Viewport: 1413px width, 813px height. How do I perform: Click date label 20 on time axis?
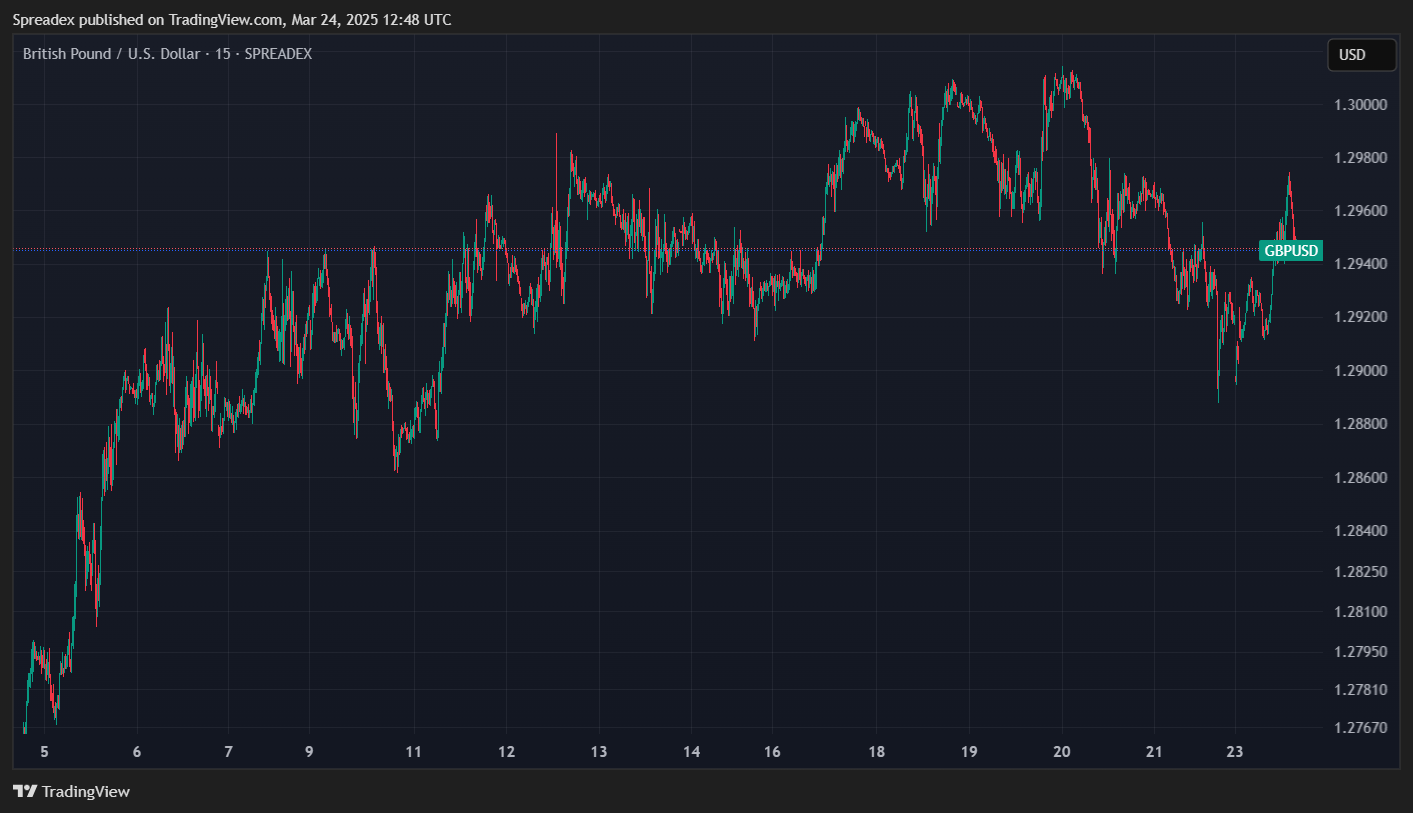[1062, 752]
